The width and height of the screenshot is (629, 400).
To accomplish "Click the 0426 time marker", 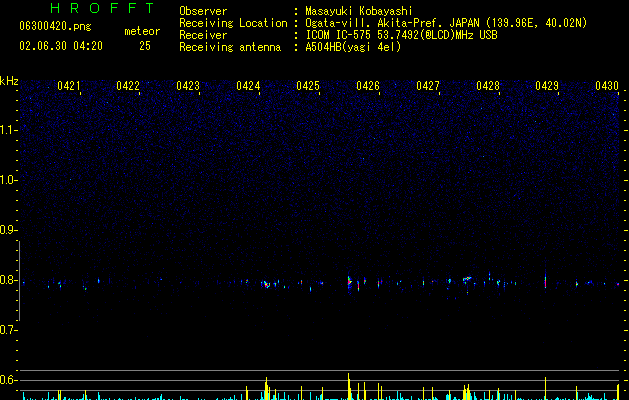I will [368, 86].
